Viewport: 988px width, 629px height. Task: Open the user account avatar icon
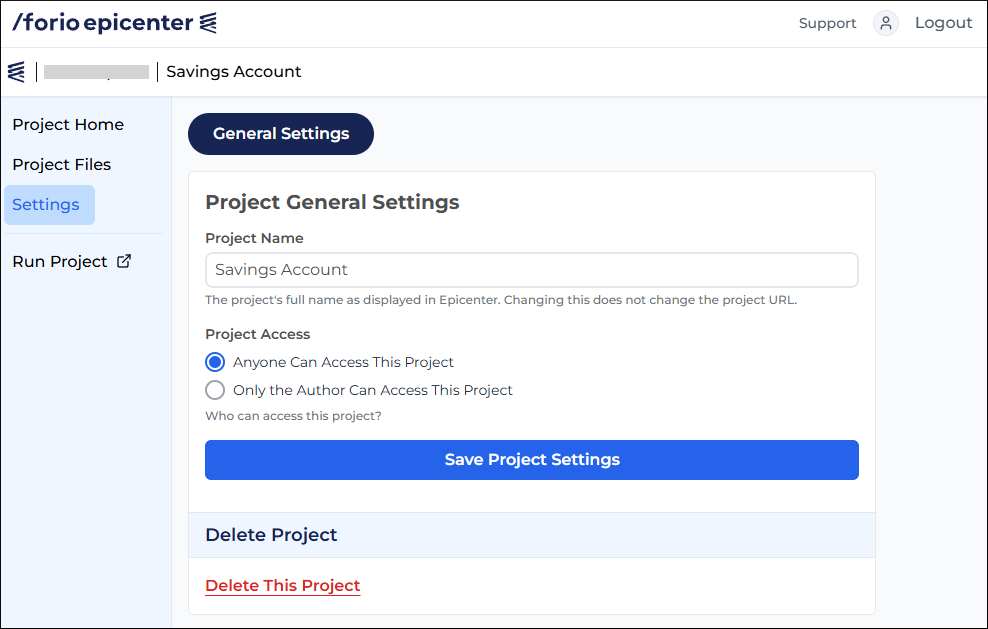click(x=885, y=22)
